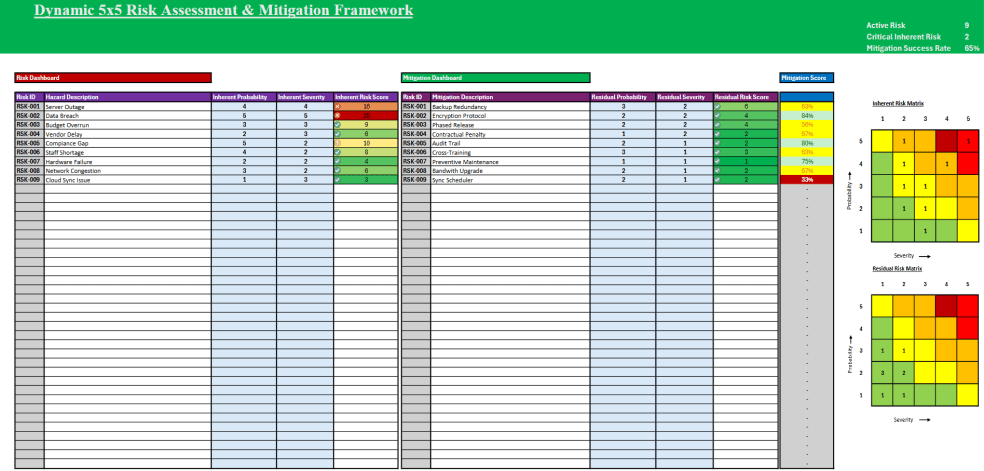Select the Inherent Severity column header

click(x=305, y=97)
